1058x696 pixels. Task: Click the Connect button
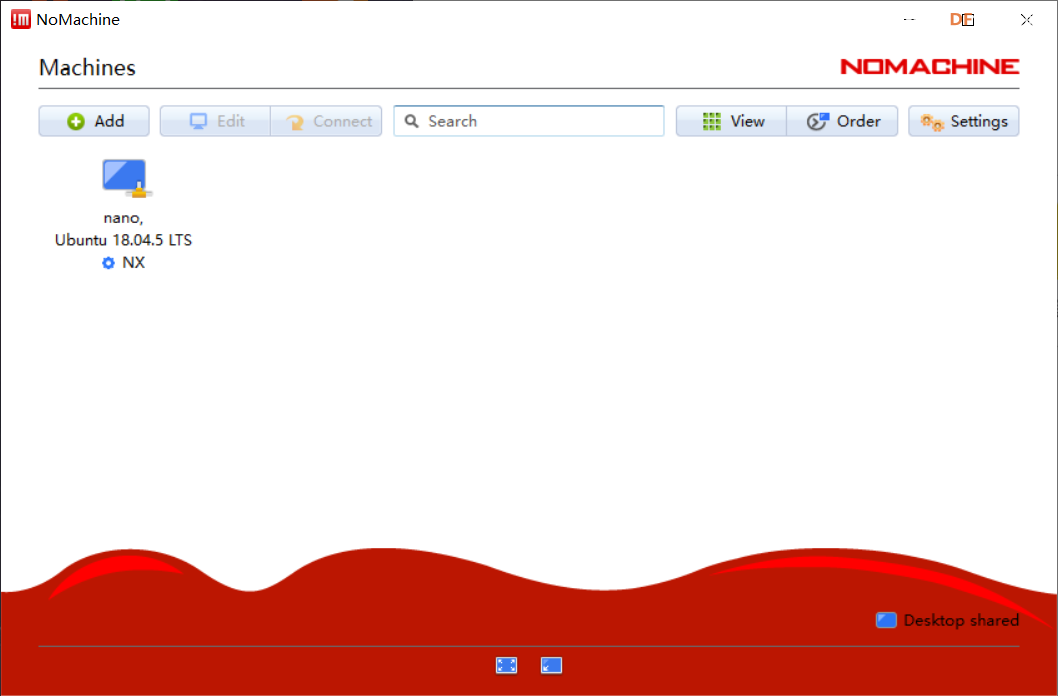click(327, 121)
